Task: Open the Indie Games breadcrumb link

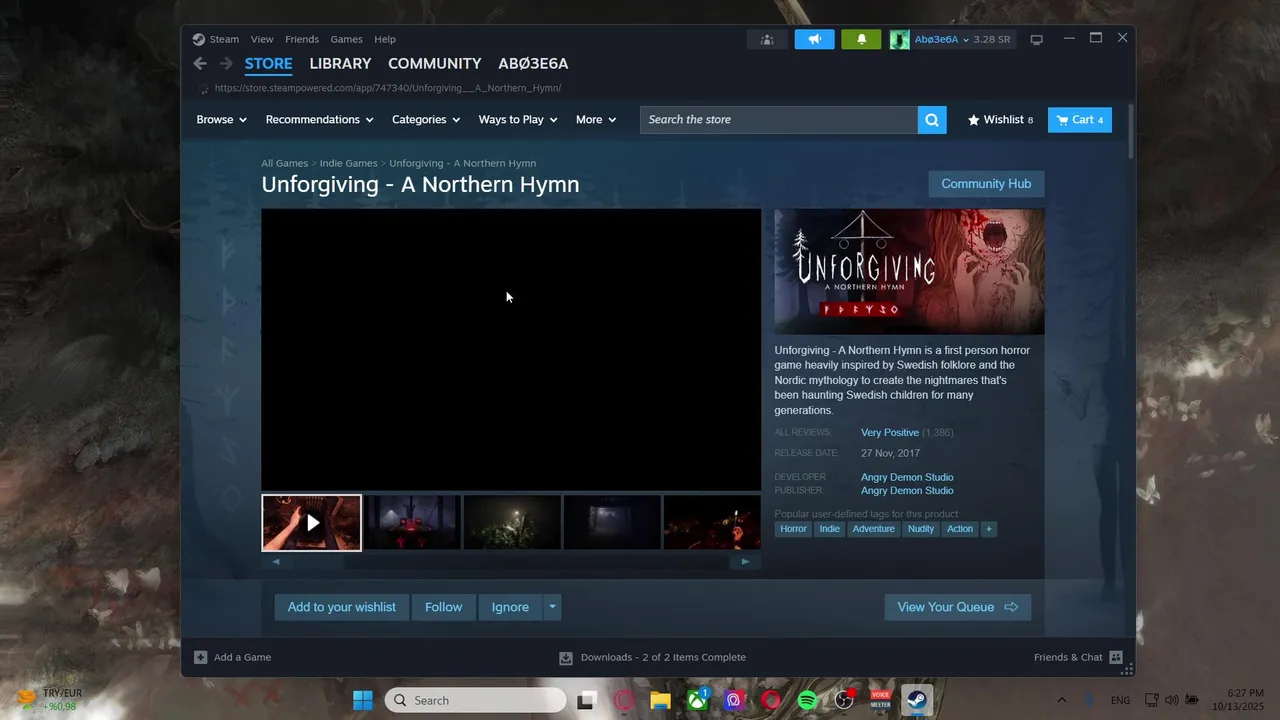Action: click(x=348, y=163)
